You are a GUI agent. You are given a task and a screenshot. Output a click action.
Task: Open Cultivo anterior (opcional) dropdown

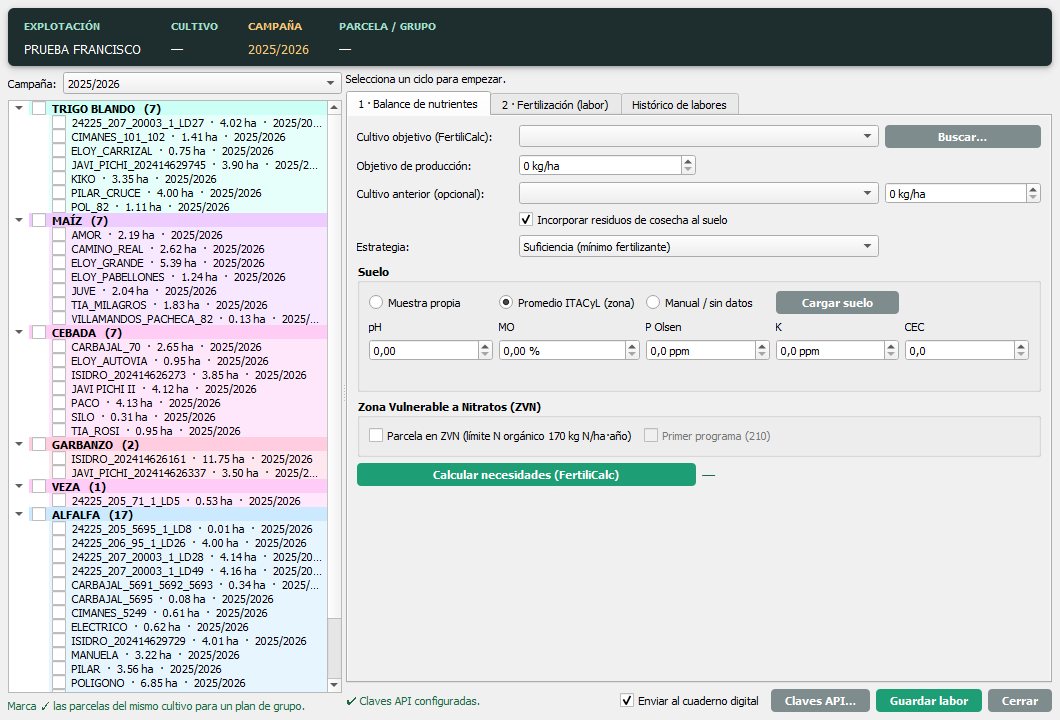(x=698, y=193)
